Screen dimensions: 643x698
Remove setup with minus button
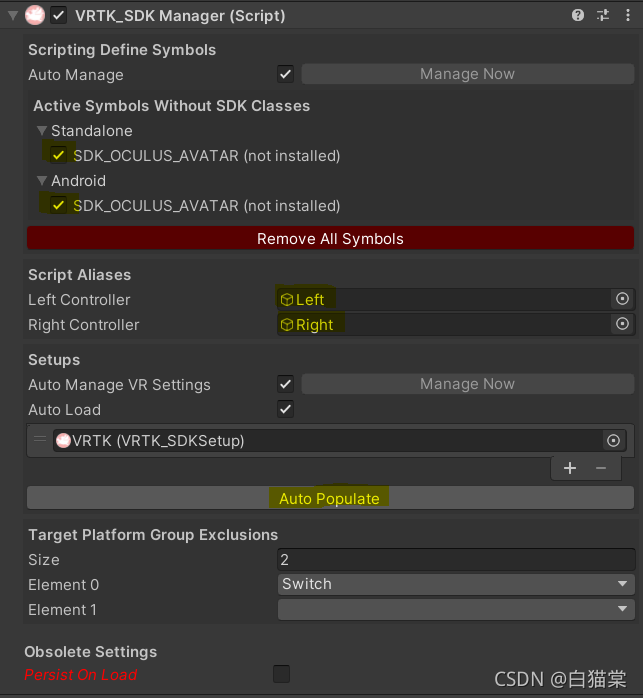point(601,468)
